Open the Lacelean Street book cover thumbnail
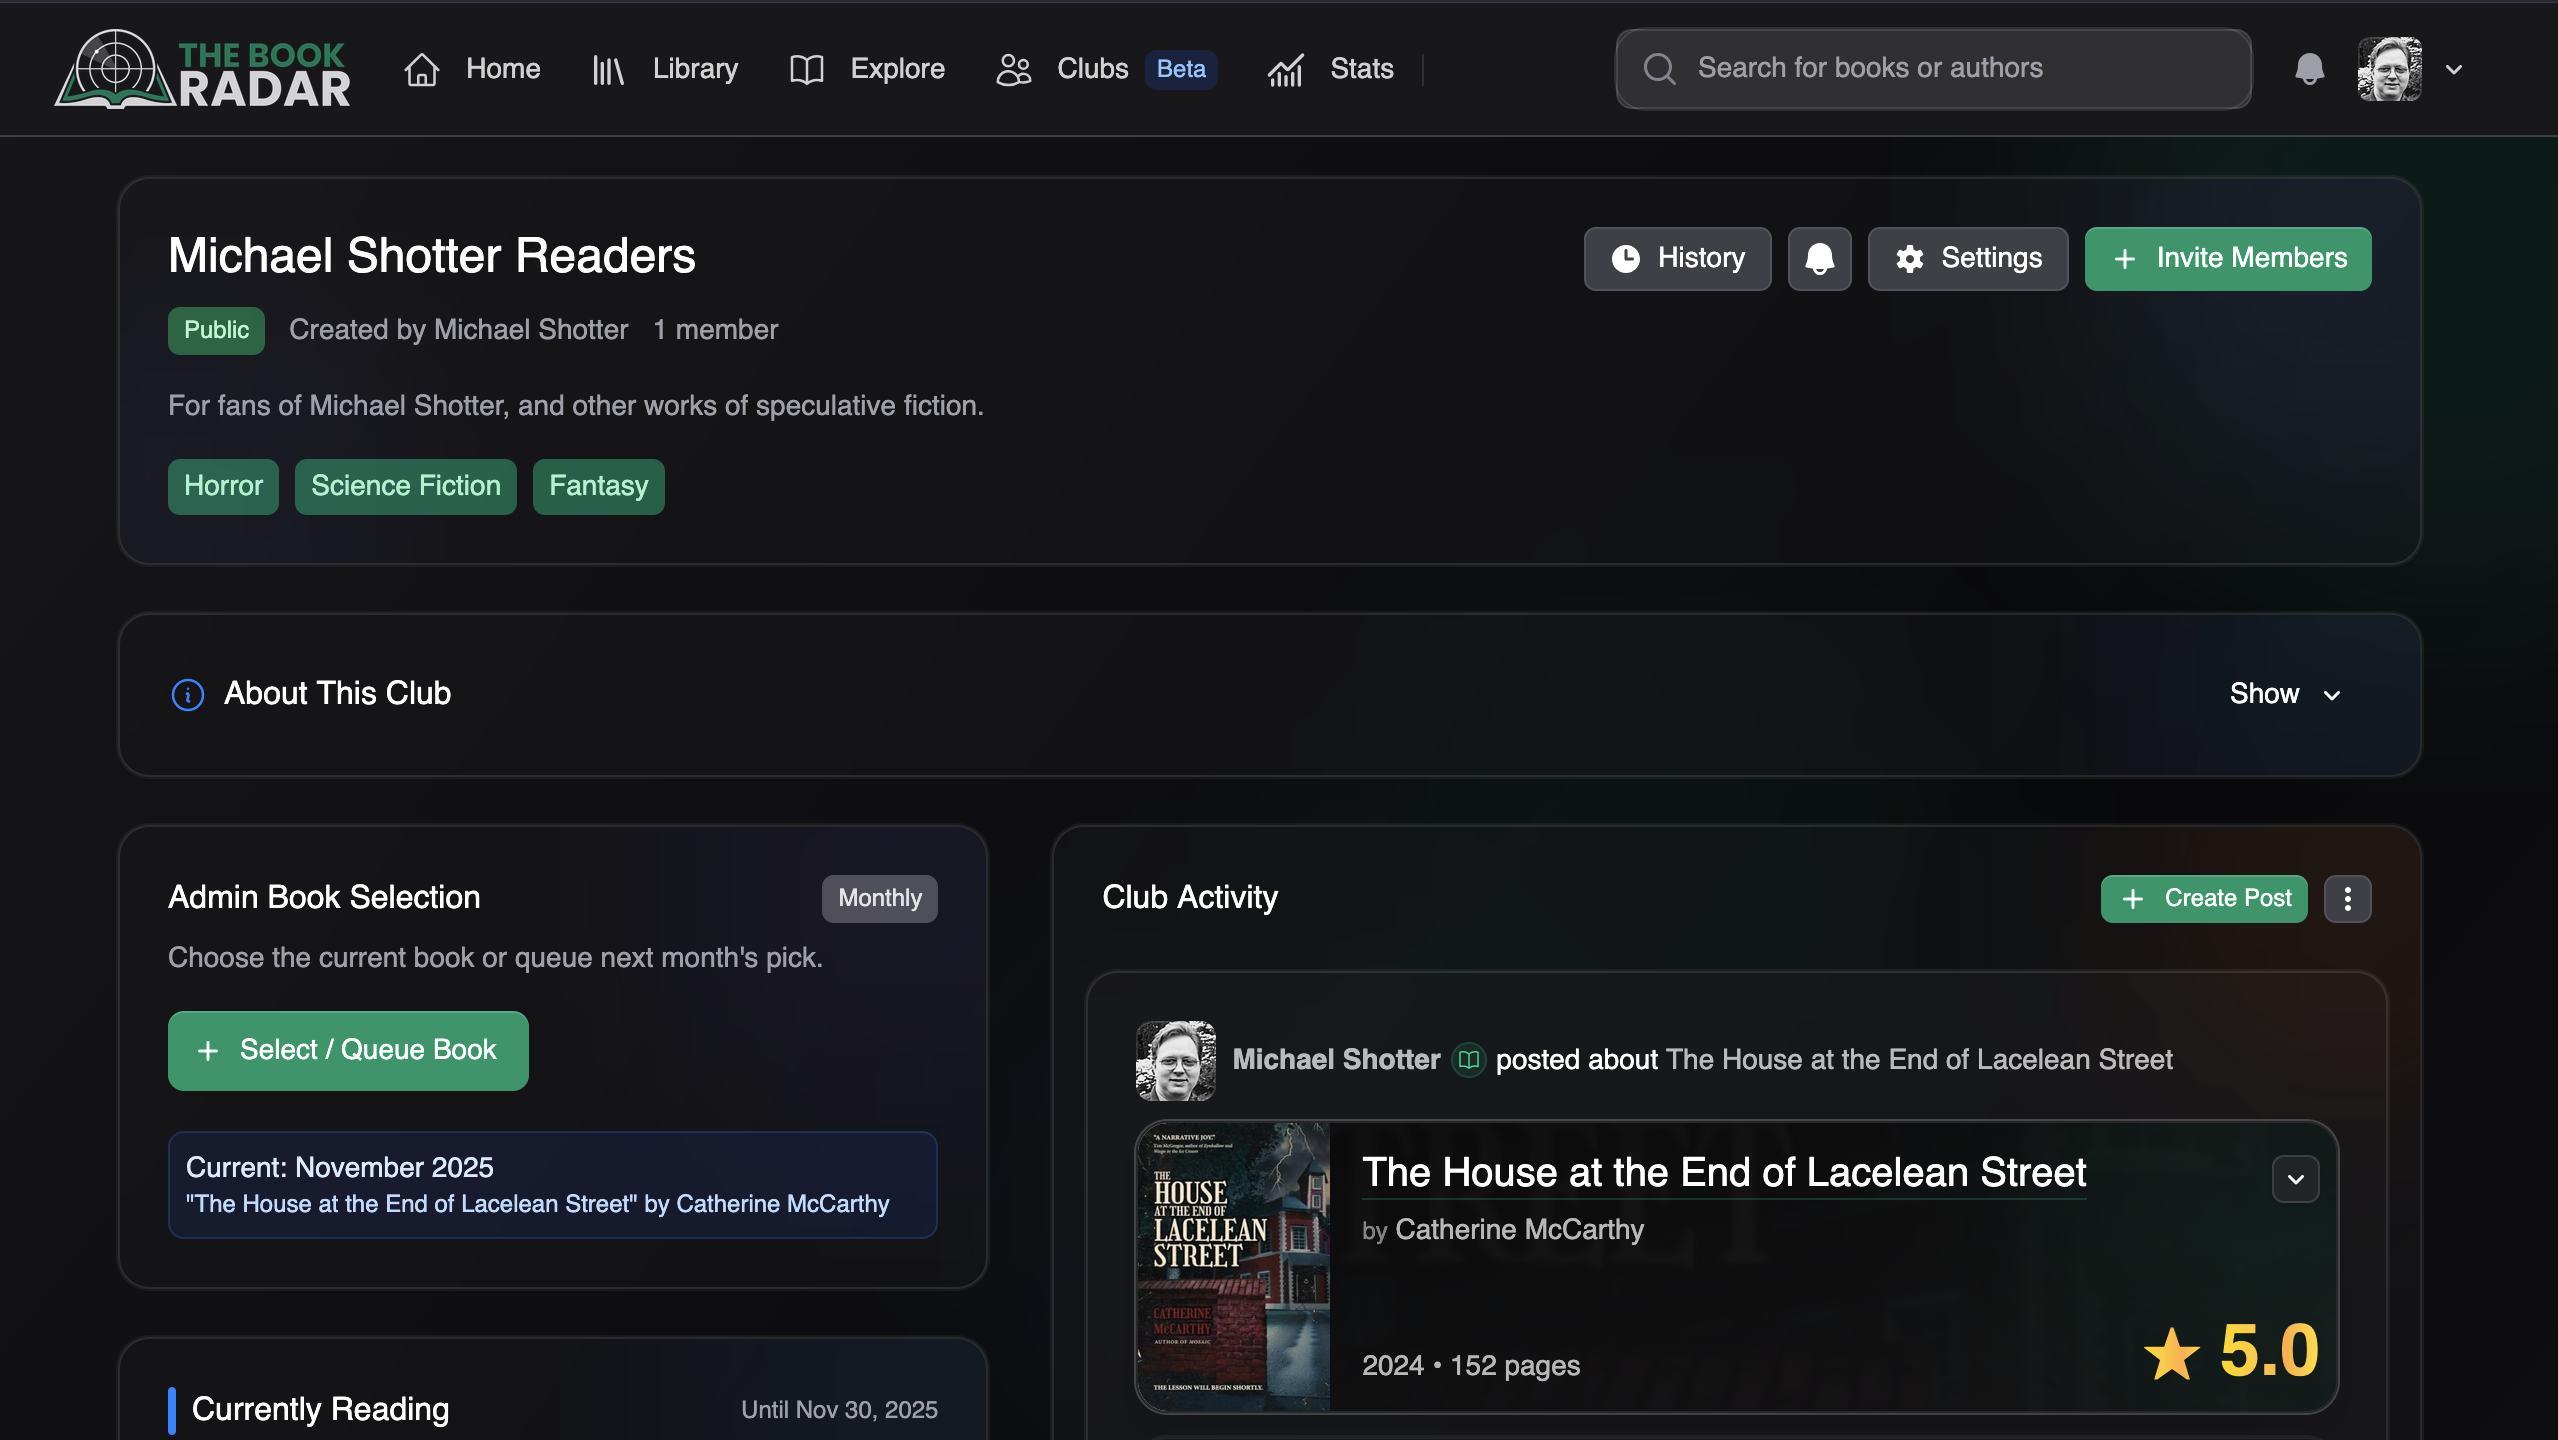Image resolution: width=2558 pixels, height=1440 pixels. click(1234, 1266)
